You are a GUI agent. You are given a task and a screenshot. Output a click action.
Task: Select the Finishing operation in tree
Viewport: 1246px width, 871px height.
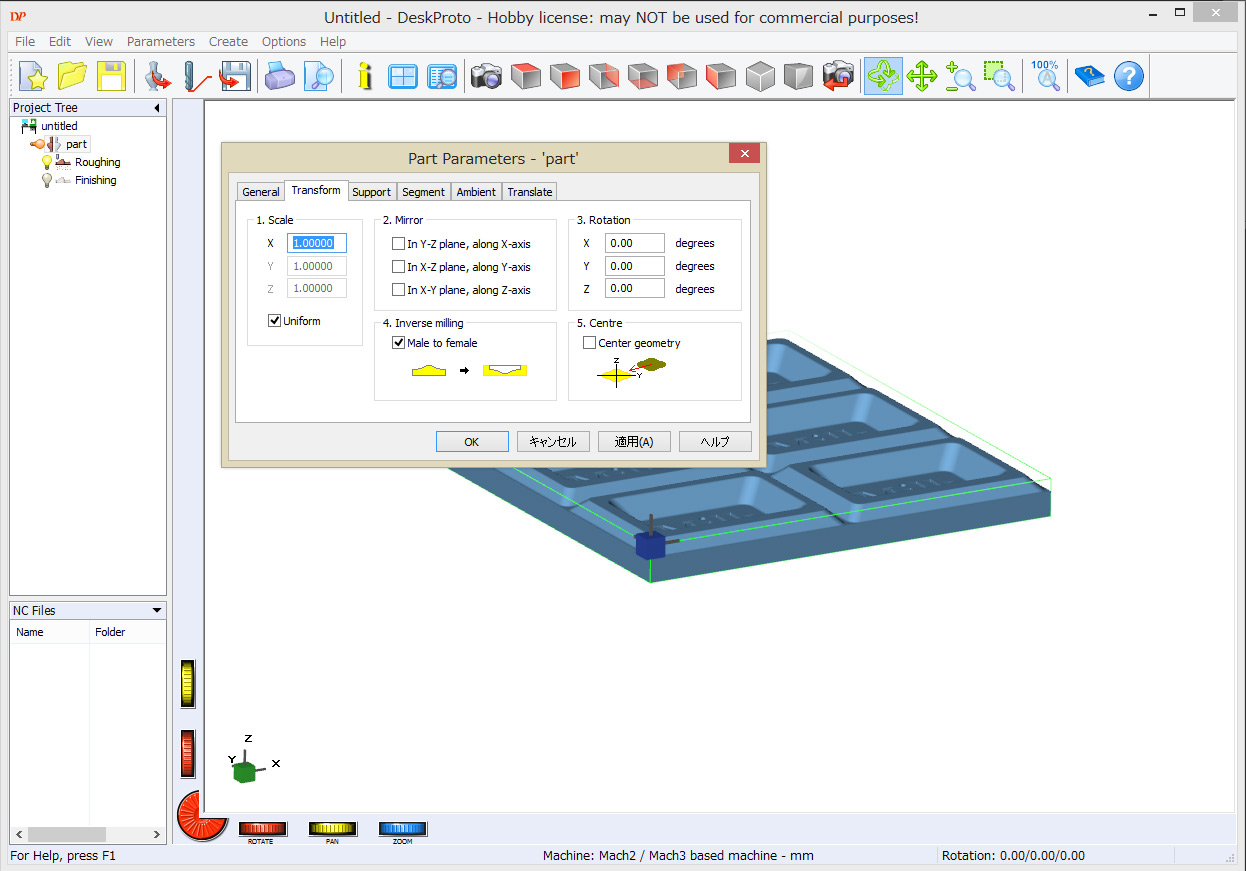[96, 180]
